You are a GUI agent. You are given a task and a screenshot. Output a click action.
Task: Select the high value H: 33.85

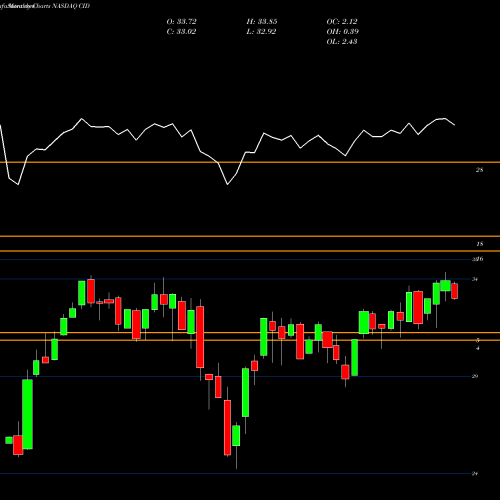click(262, 22)
